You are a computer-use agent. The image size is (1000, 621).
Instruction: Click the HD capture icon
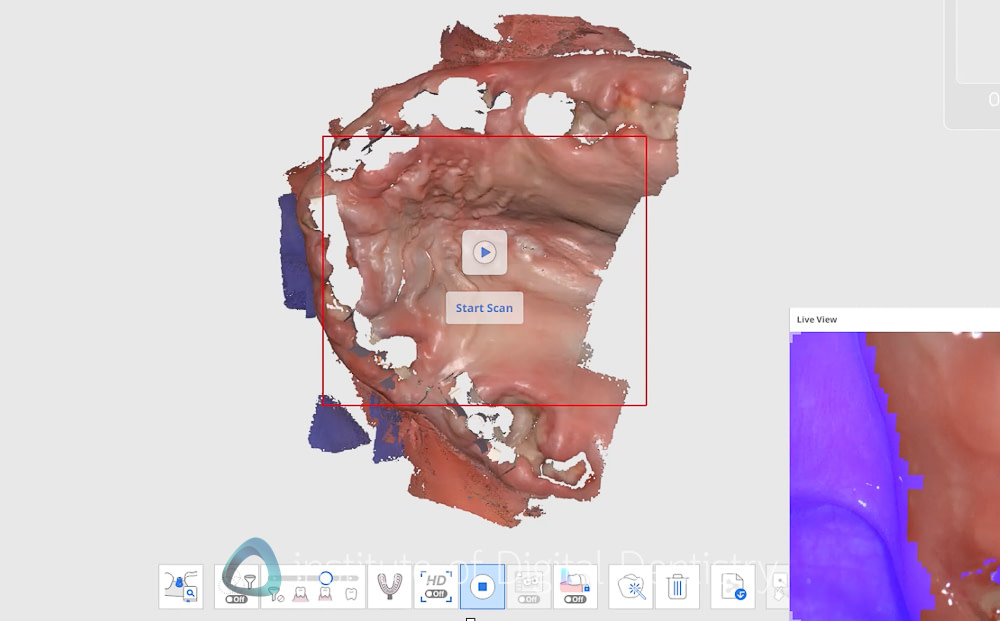435,578
